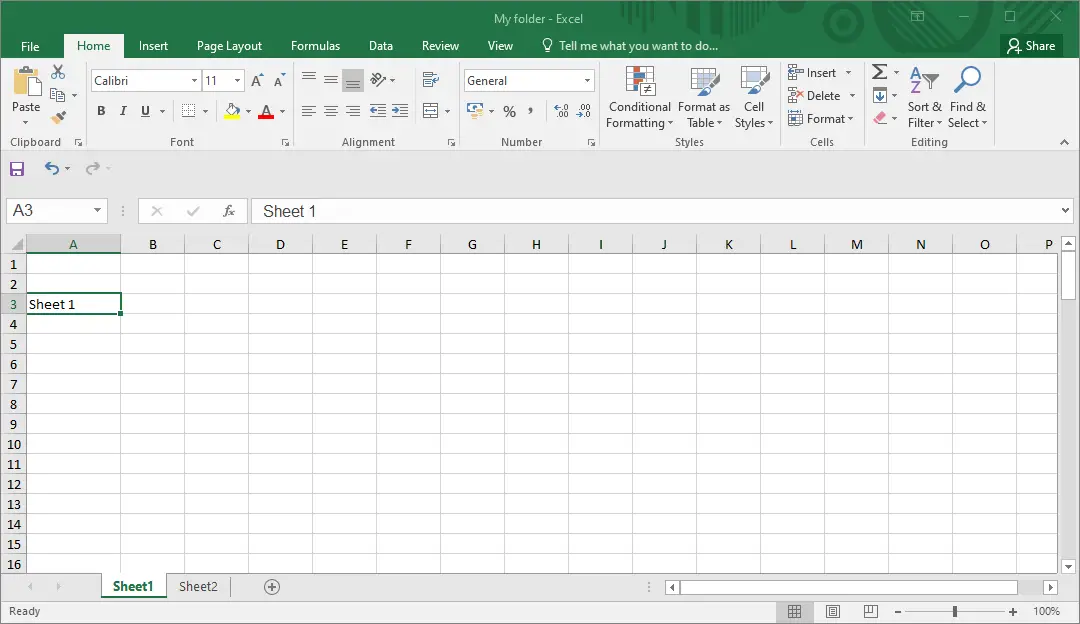Activate the Format Painter brush
Viewport: 1080px width, 624px height.
[x=59, y=118]
